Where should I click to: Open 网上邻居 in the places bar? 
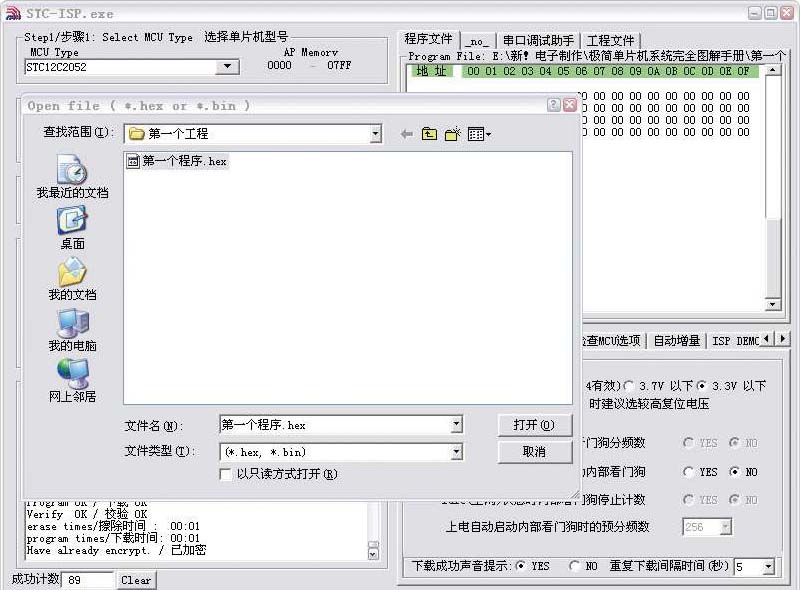72,381
